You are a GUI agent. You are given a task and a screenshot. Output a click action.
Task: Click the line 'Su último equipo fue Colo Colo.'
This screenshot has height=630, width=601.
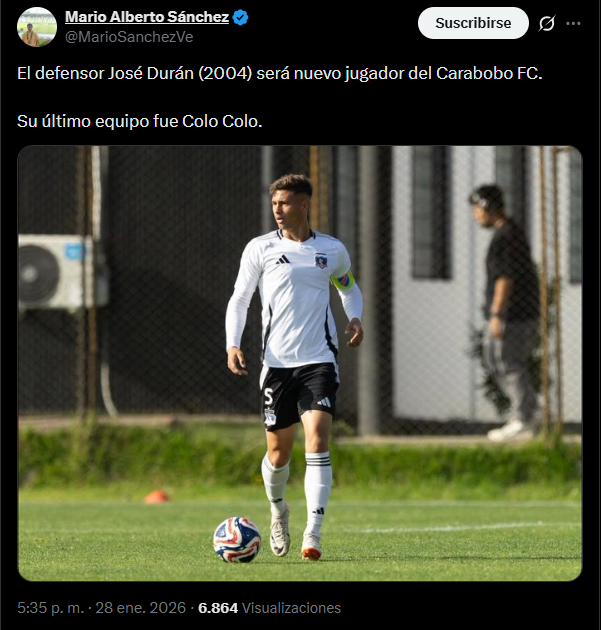tap(140, 121)
